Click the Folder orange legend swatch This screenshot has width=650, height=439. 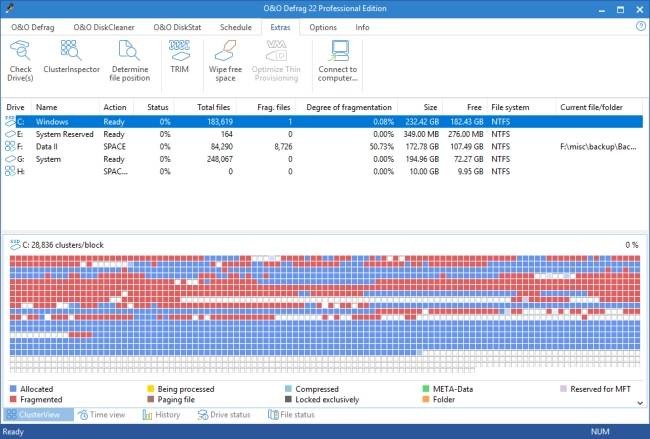[426, 399]
